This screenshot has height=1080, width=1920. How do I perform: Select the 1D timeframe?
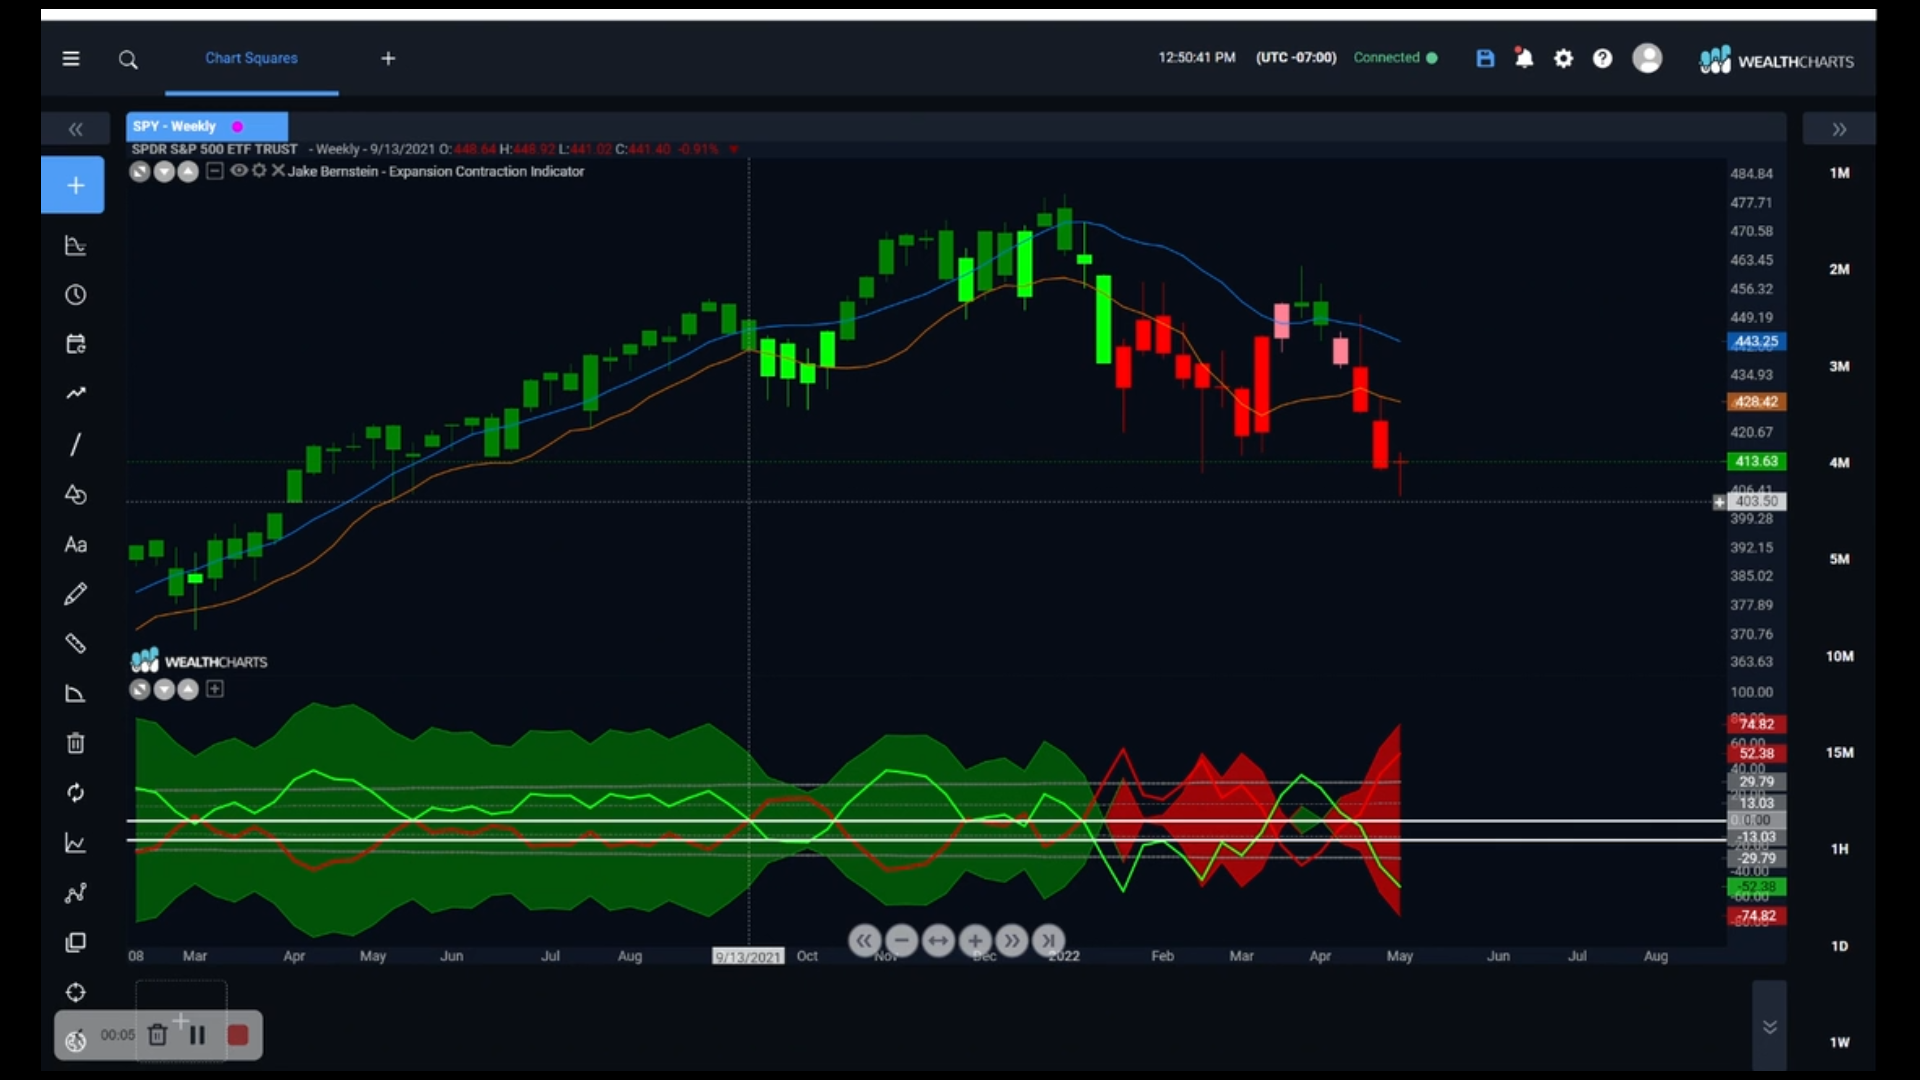click(1839, 947)
